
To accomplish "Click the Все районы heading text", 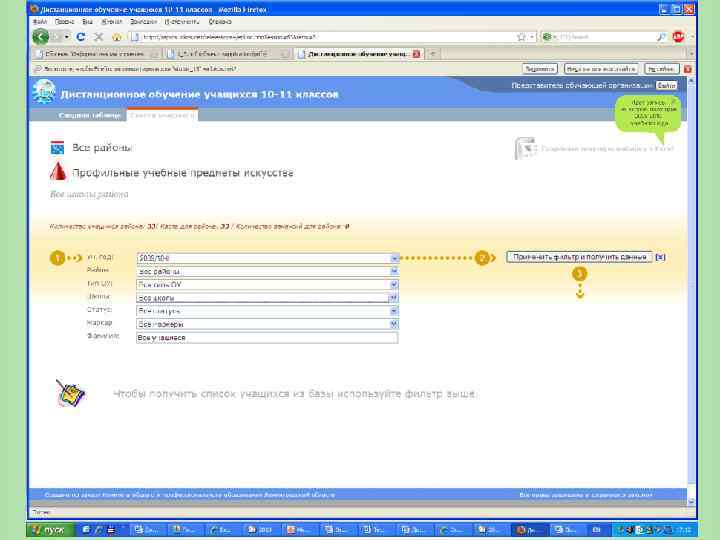I will [x=102, y=148].
